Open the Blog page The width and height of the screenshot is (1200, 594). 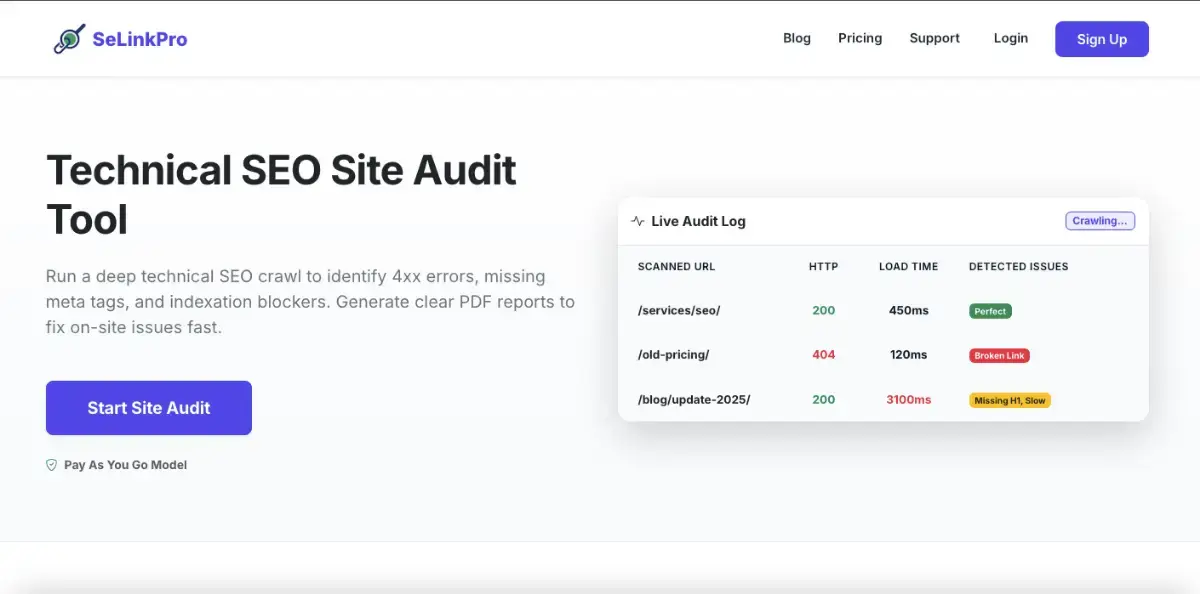pos(797,38)
